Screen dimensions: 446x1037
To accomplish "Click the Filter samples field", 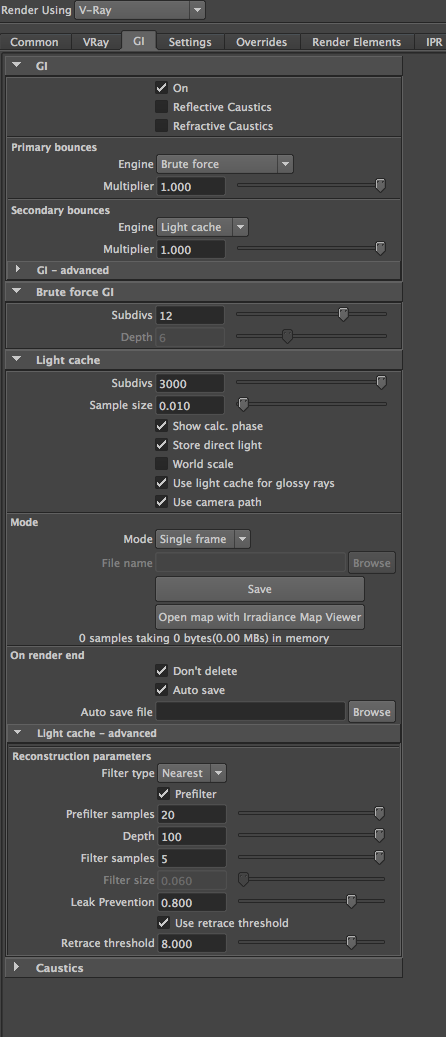I will click(192, 858).
